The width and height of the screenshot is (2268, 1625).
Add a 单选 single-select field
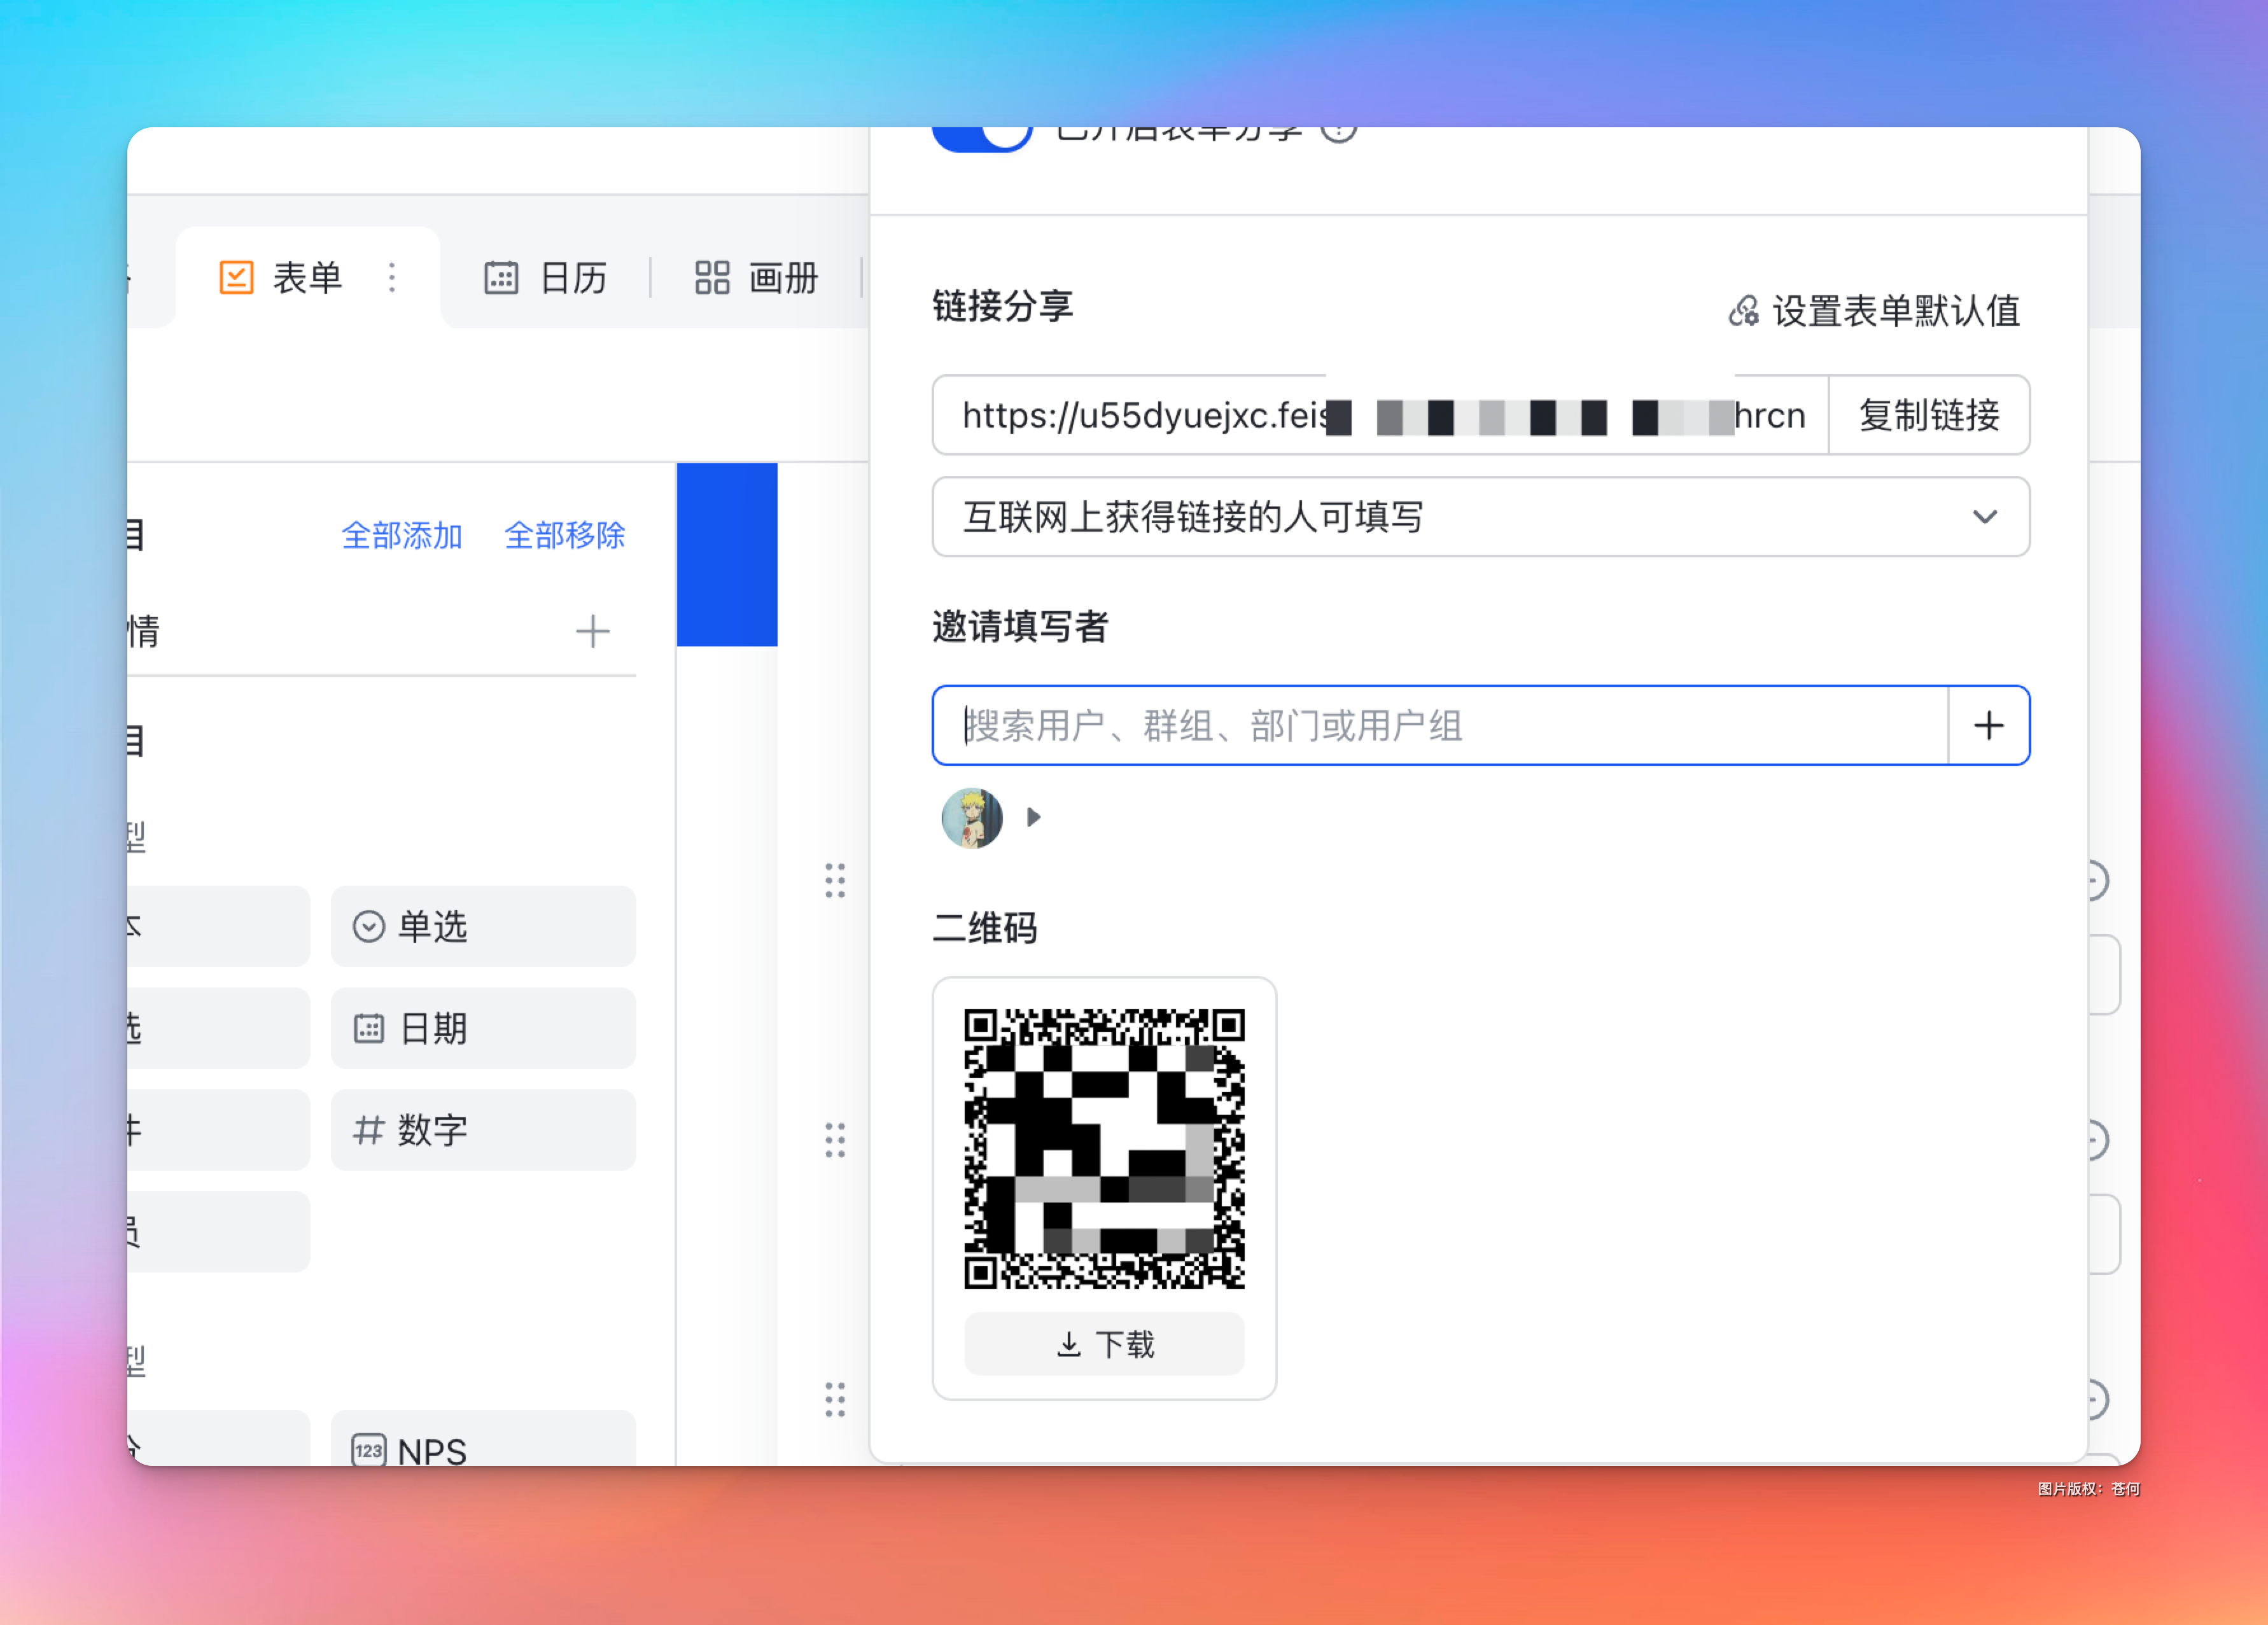click(x=483, y=927)
